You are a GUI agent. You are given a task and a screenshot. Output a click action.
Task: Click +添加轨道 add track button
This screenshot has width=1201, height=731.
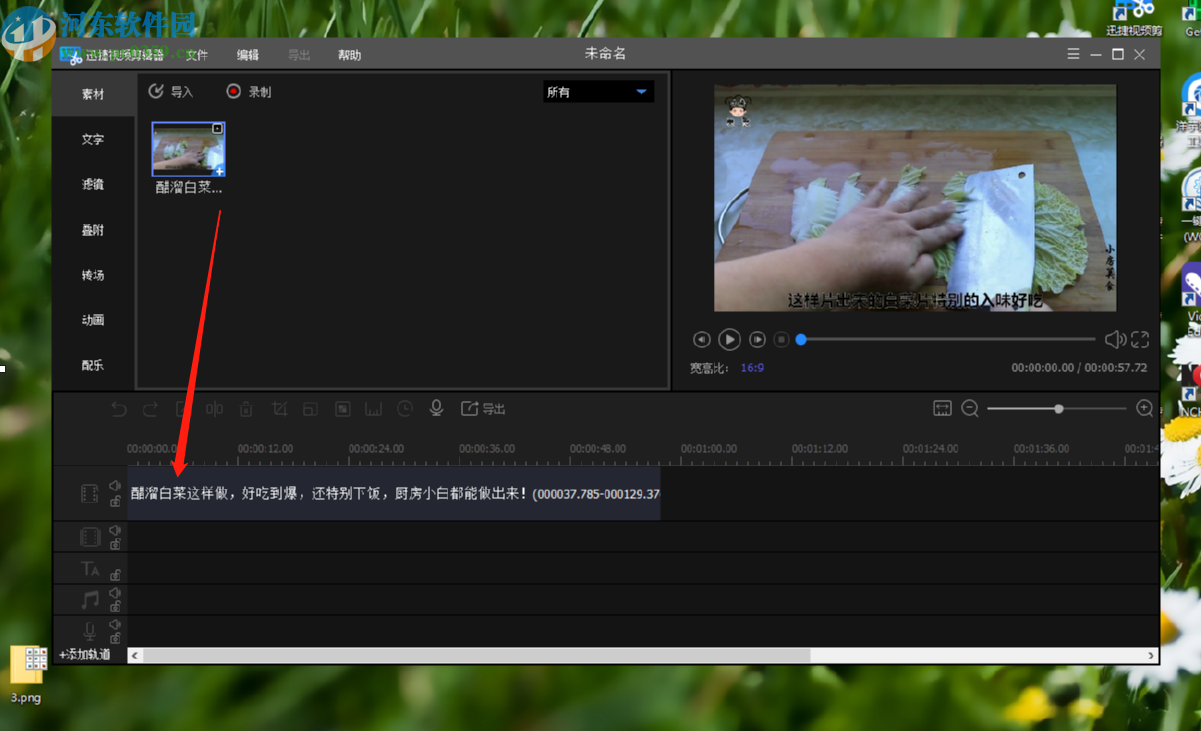pos(85,655)
